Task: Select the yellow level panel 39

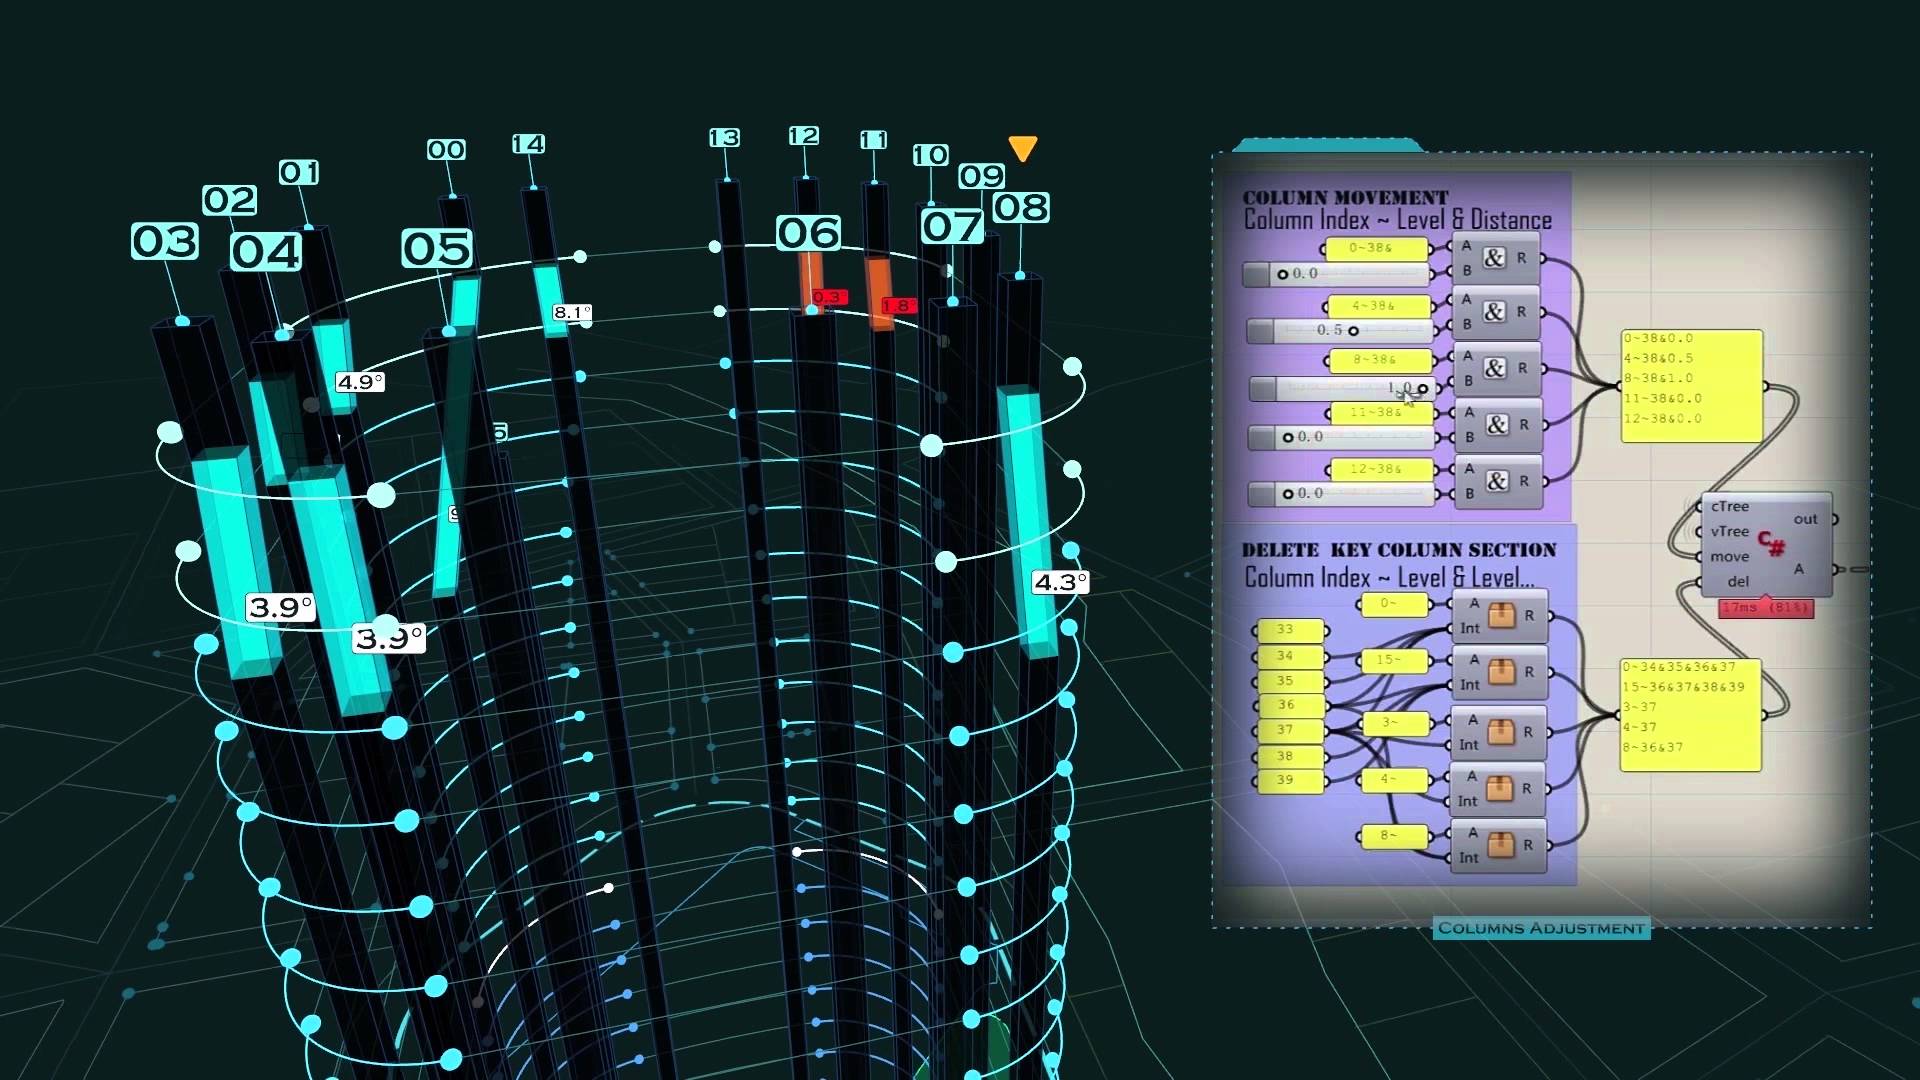Action: tap(1289, 780)
